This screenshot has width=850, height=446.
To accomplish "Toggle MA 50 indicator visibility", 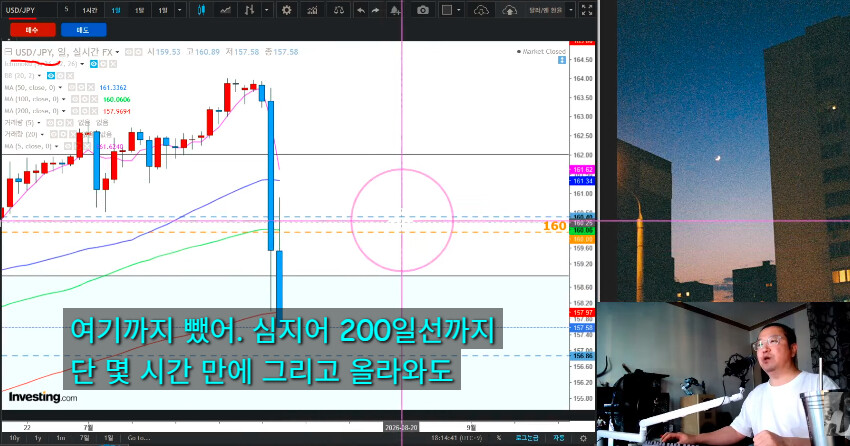I will tap(72, 87).
